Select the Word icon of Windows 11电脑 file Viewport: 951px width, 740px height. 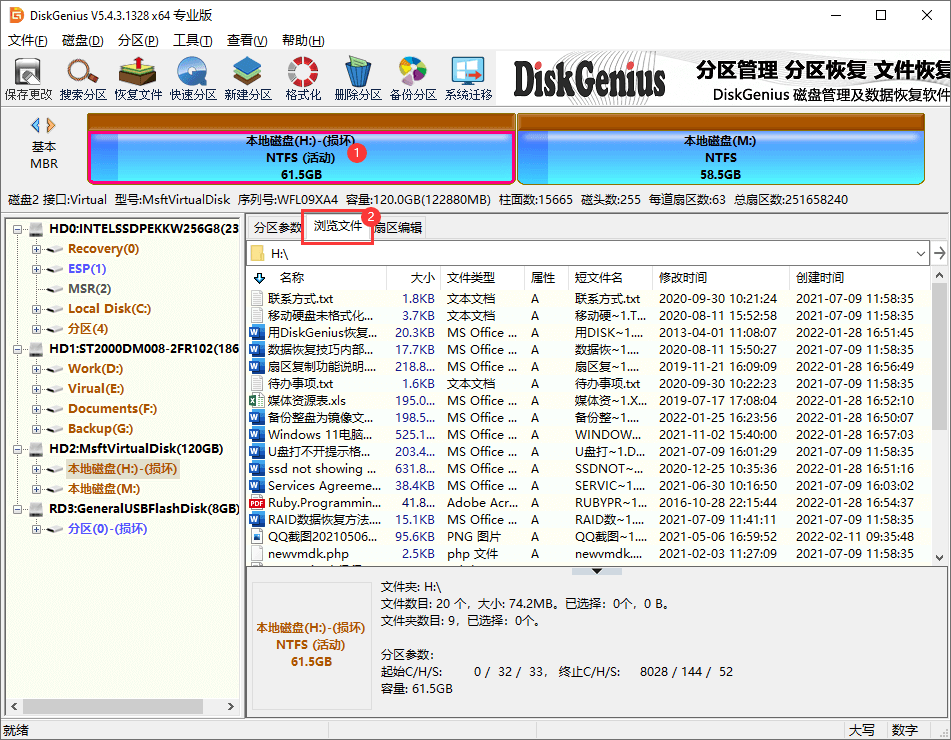coord(257,434)
